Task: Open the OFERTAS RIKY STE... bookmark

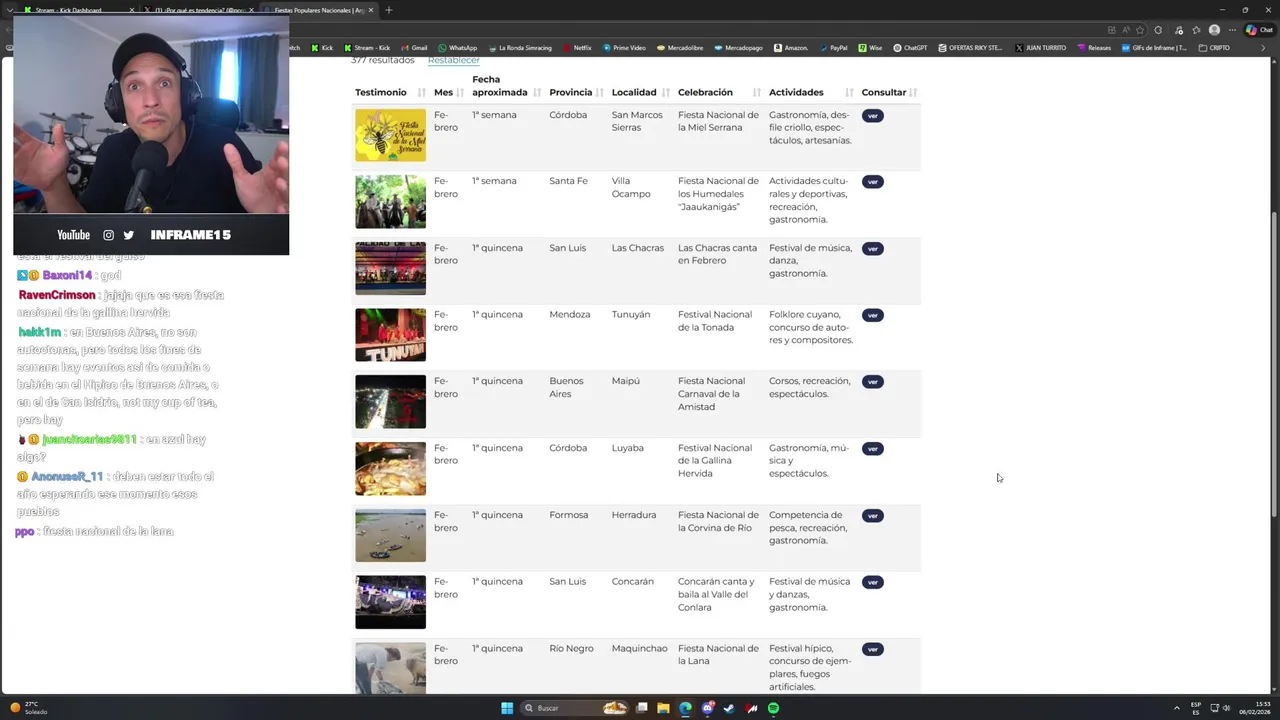Action: click(970, 48)
